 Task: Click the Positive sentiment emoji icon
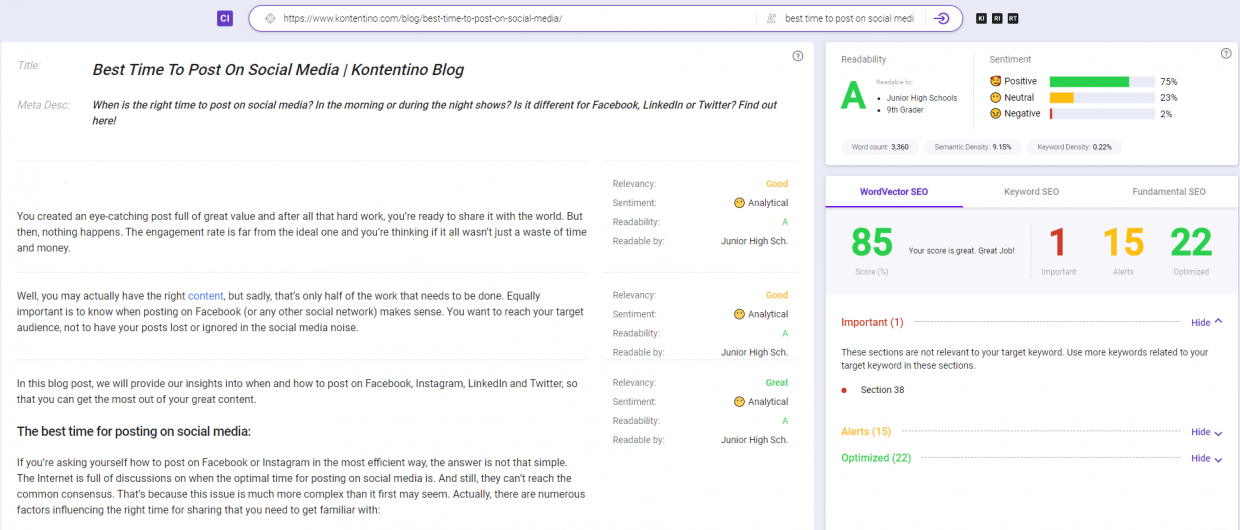[995, 81]
